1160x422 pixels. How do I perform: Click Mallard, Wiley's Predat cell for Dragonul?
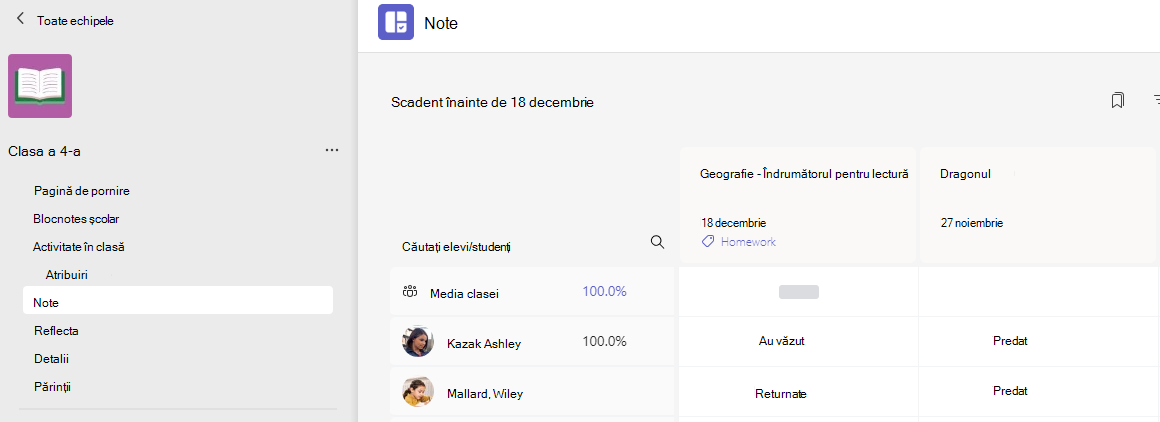[1039, 392]
